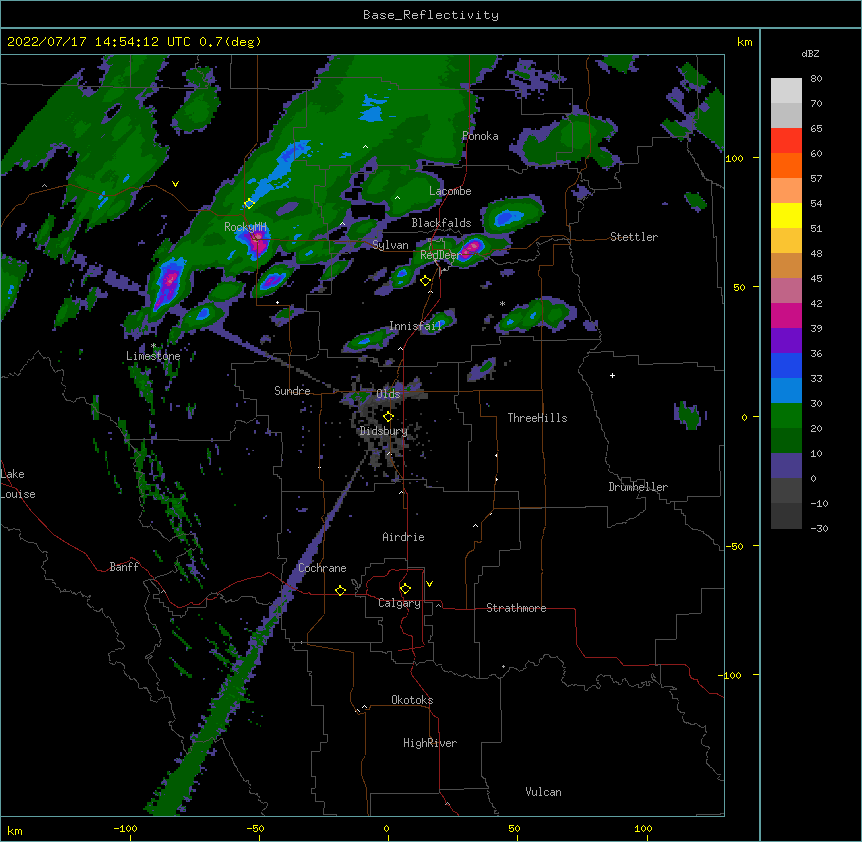This screenshot has width=862, height=842.
Task: Click the Lake Louise label
Action: pyautogui.click(x=18, y=484)
